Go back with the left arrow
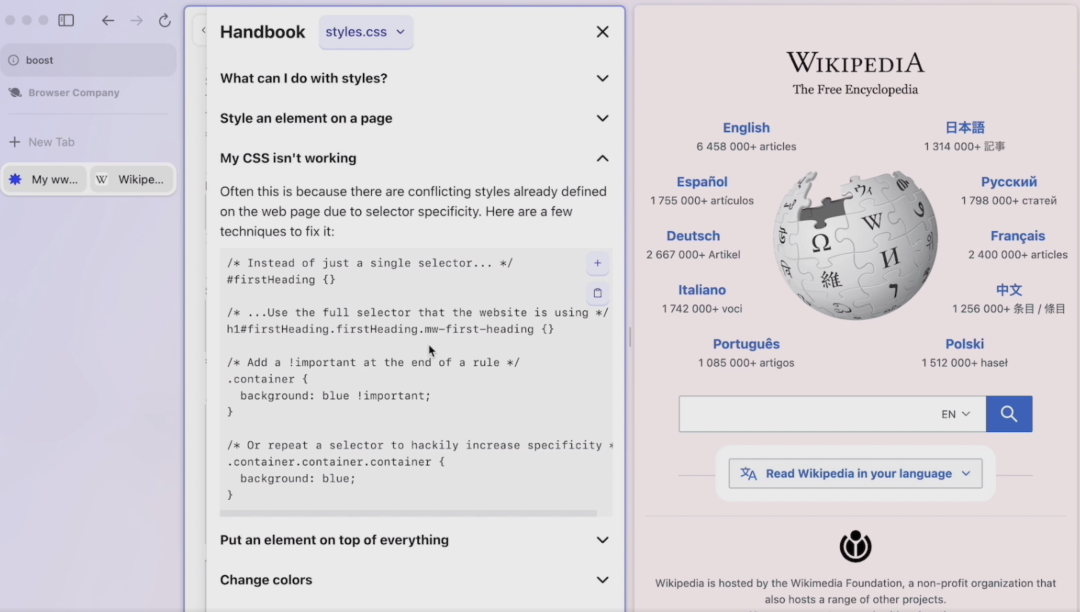 [108, 20]
